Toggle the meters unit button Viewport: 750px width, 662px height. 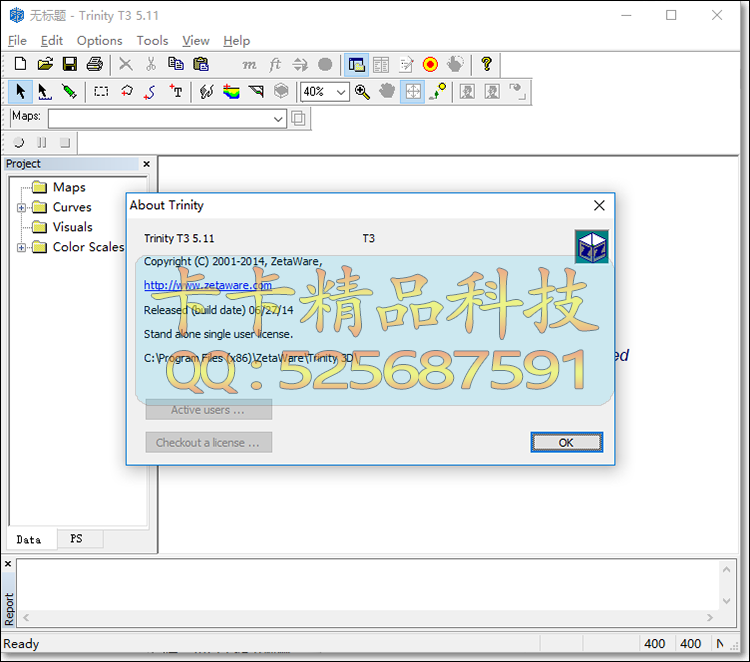tap(249, 64)
